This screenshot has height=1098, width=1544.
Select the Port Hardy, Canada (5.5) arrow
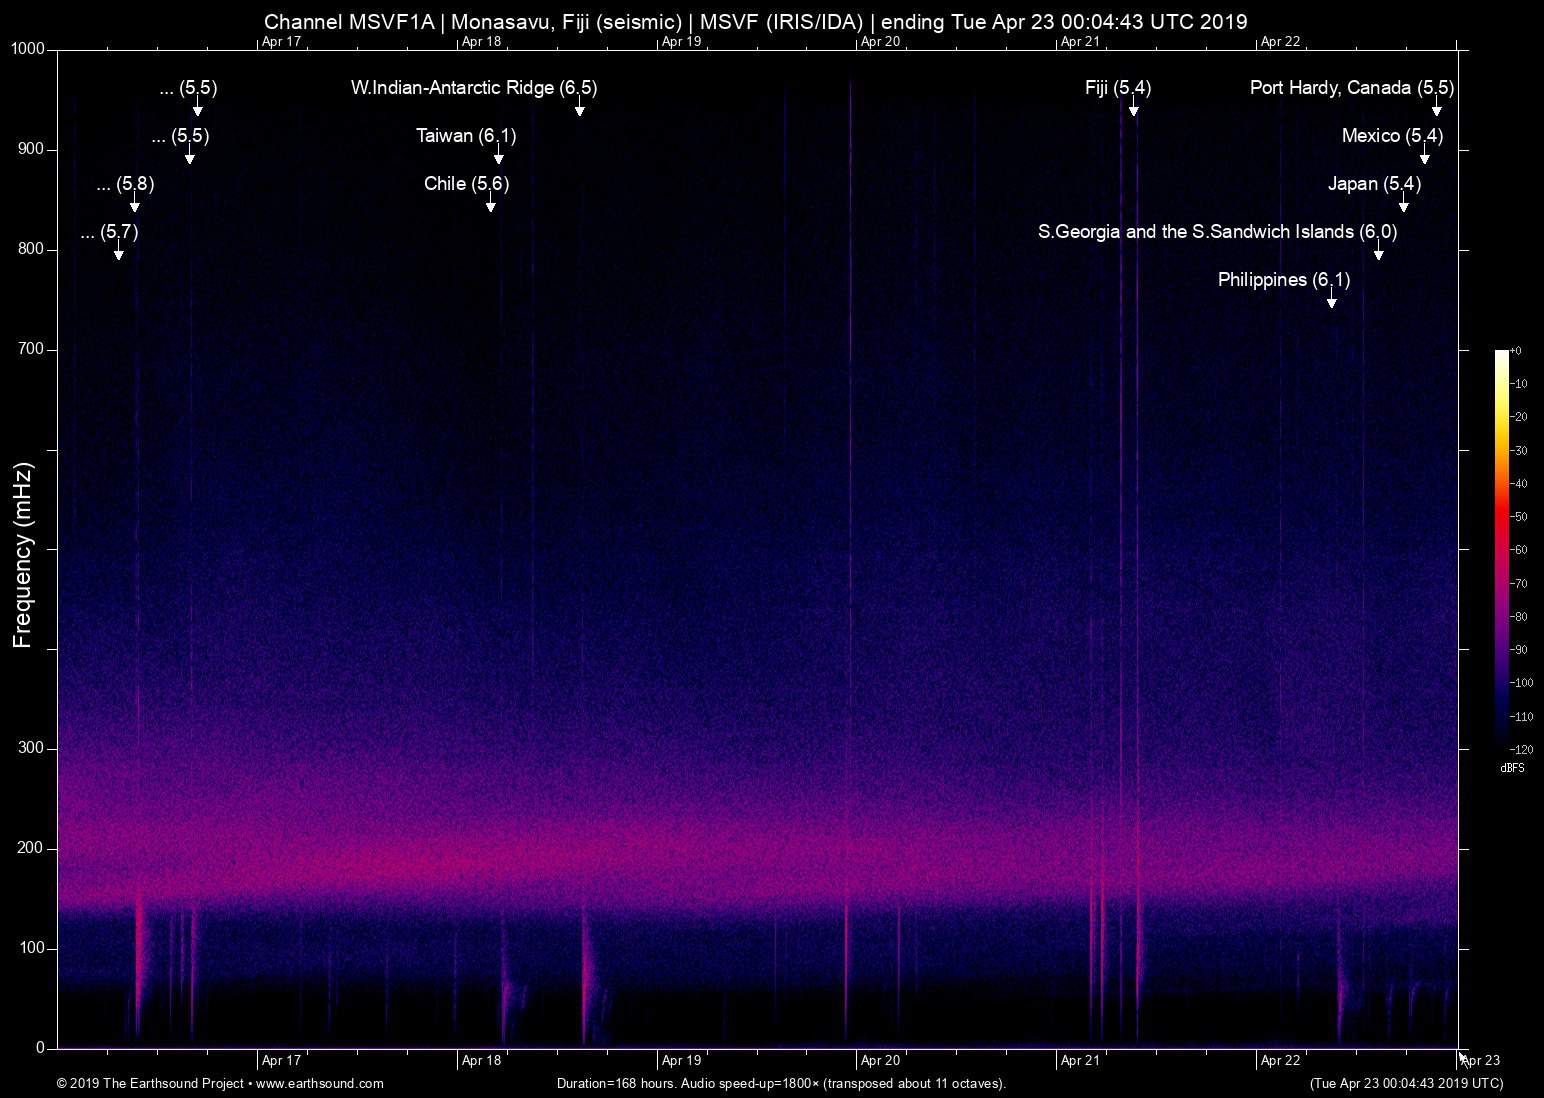1438,110
